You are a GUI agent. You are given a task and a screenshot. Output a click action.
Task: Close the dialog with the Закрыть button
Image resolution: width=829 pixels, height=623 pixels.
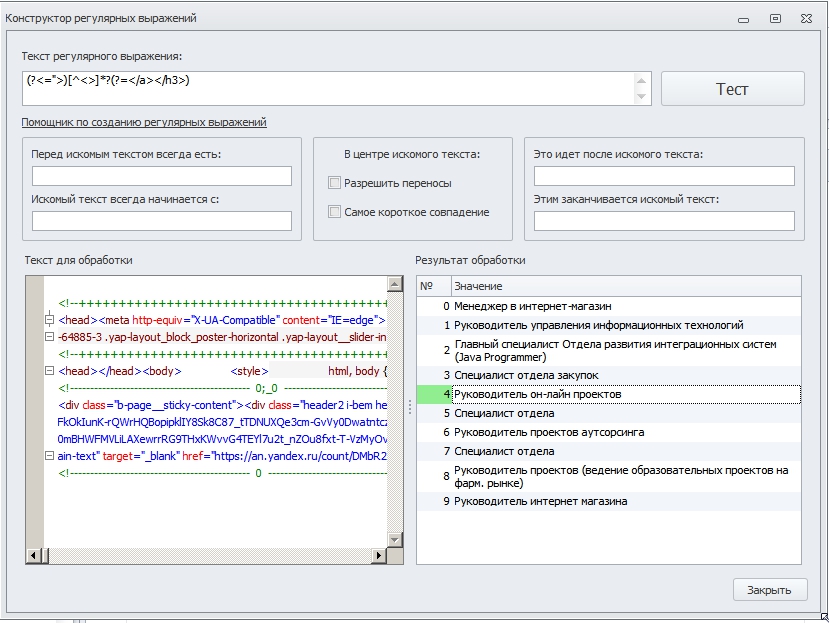coord(769,590)
